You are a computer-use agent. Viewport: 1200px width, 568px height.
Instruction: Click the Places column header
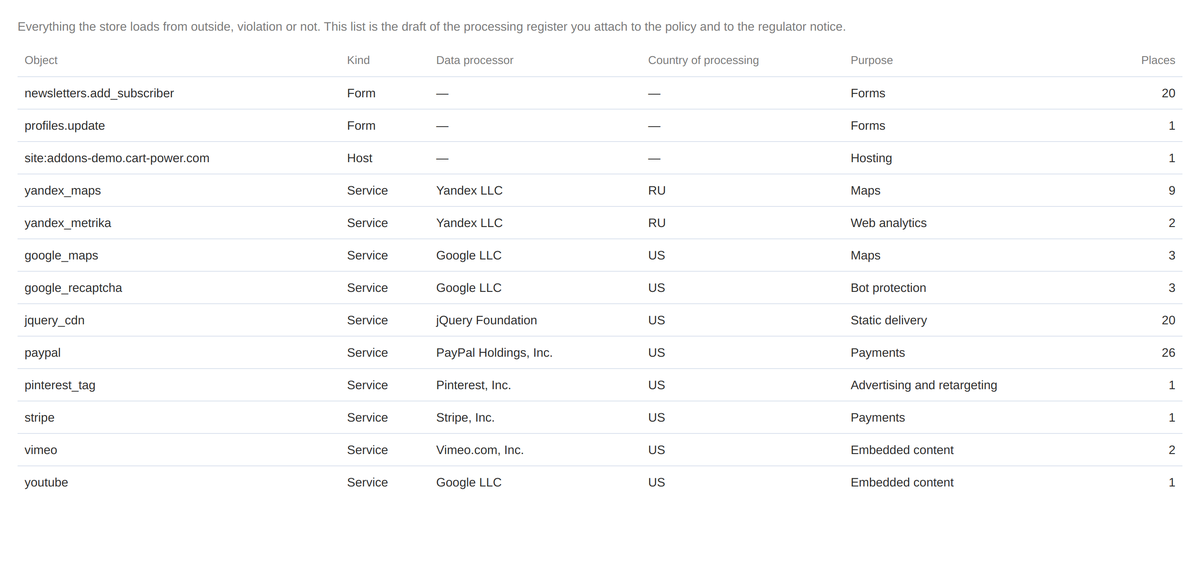point(1158,60)
